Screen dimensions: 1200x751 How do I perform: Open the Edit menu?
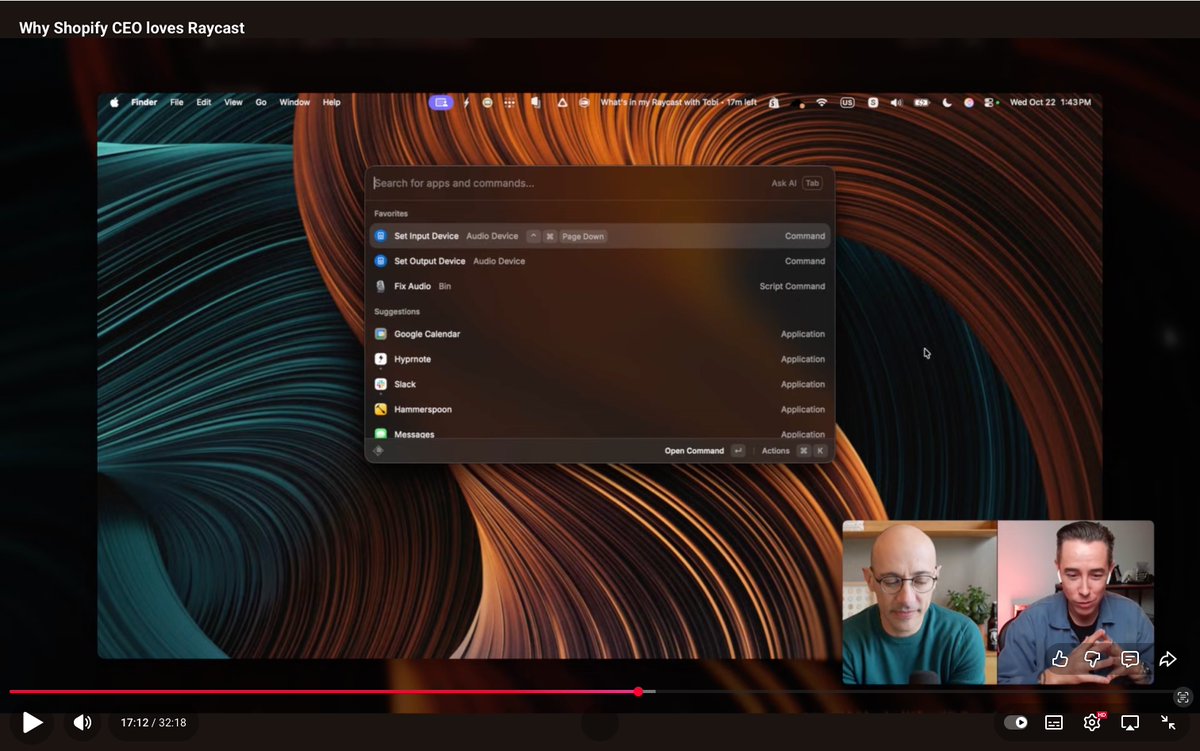click(x=204, y=102)
